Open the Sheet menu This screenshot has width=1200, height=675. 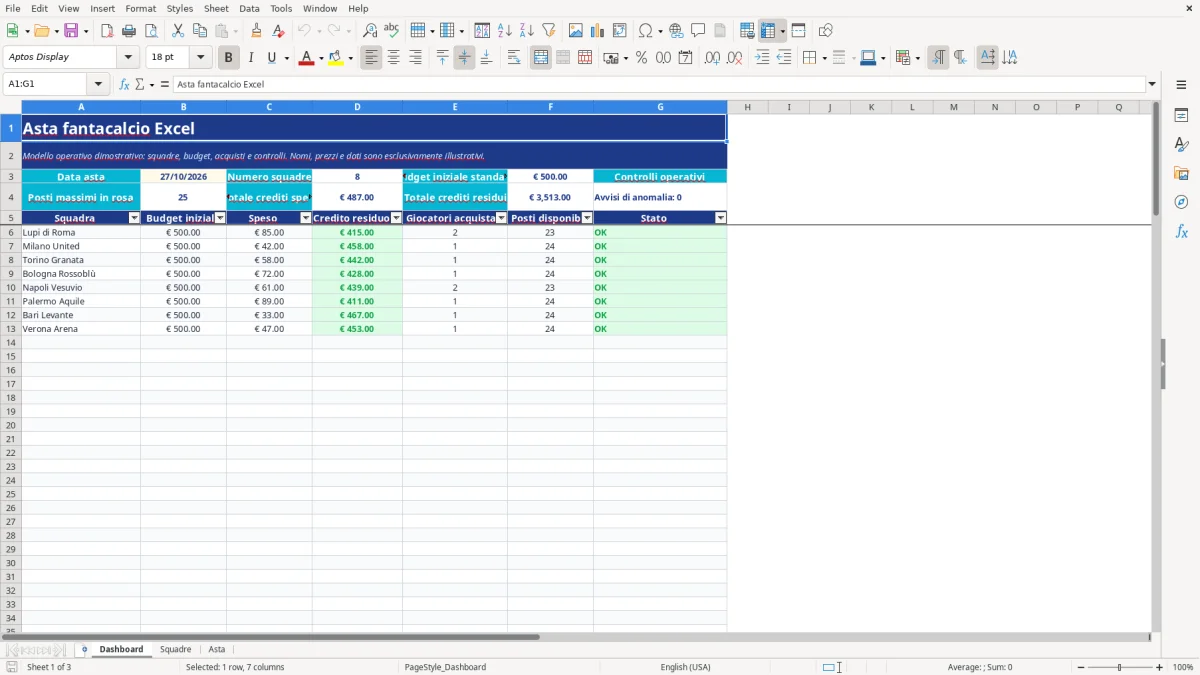216,8
